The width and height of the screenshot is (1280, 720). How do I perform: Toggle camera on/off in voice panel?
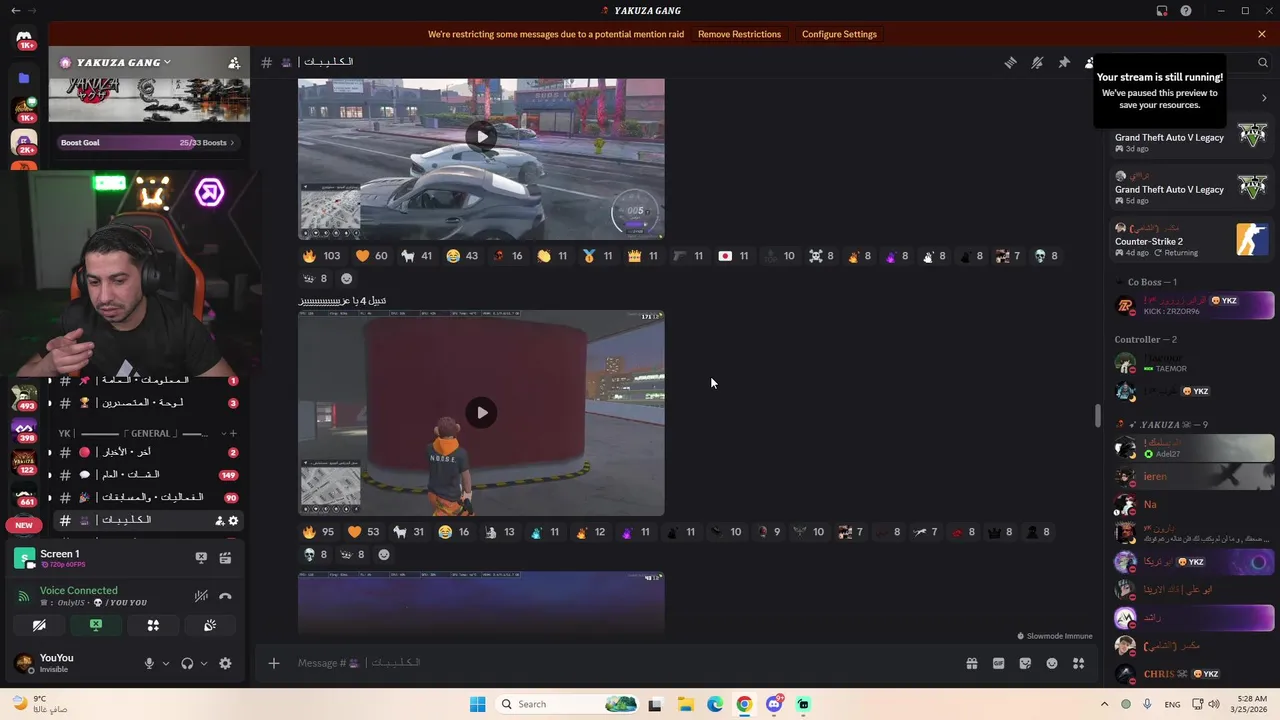tap(39, 625)
